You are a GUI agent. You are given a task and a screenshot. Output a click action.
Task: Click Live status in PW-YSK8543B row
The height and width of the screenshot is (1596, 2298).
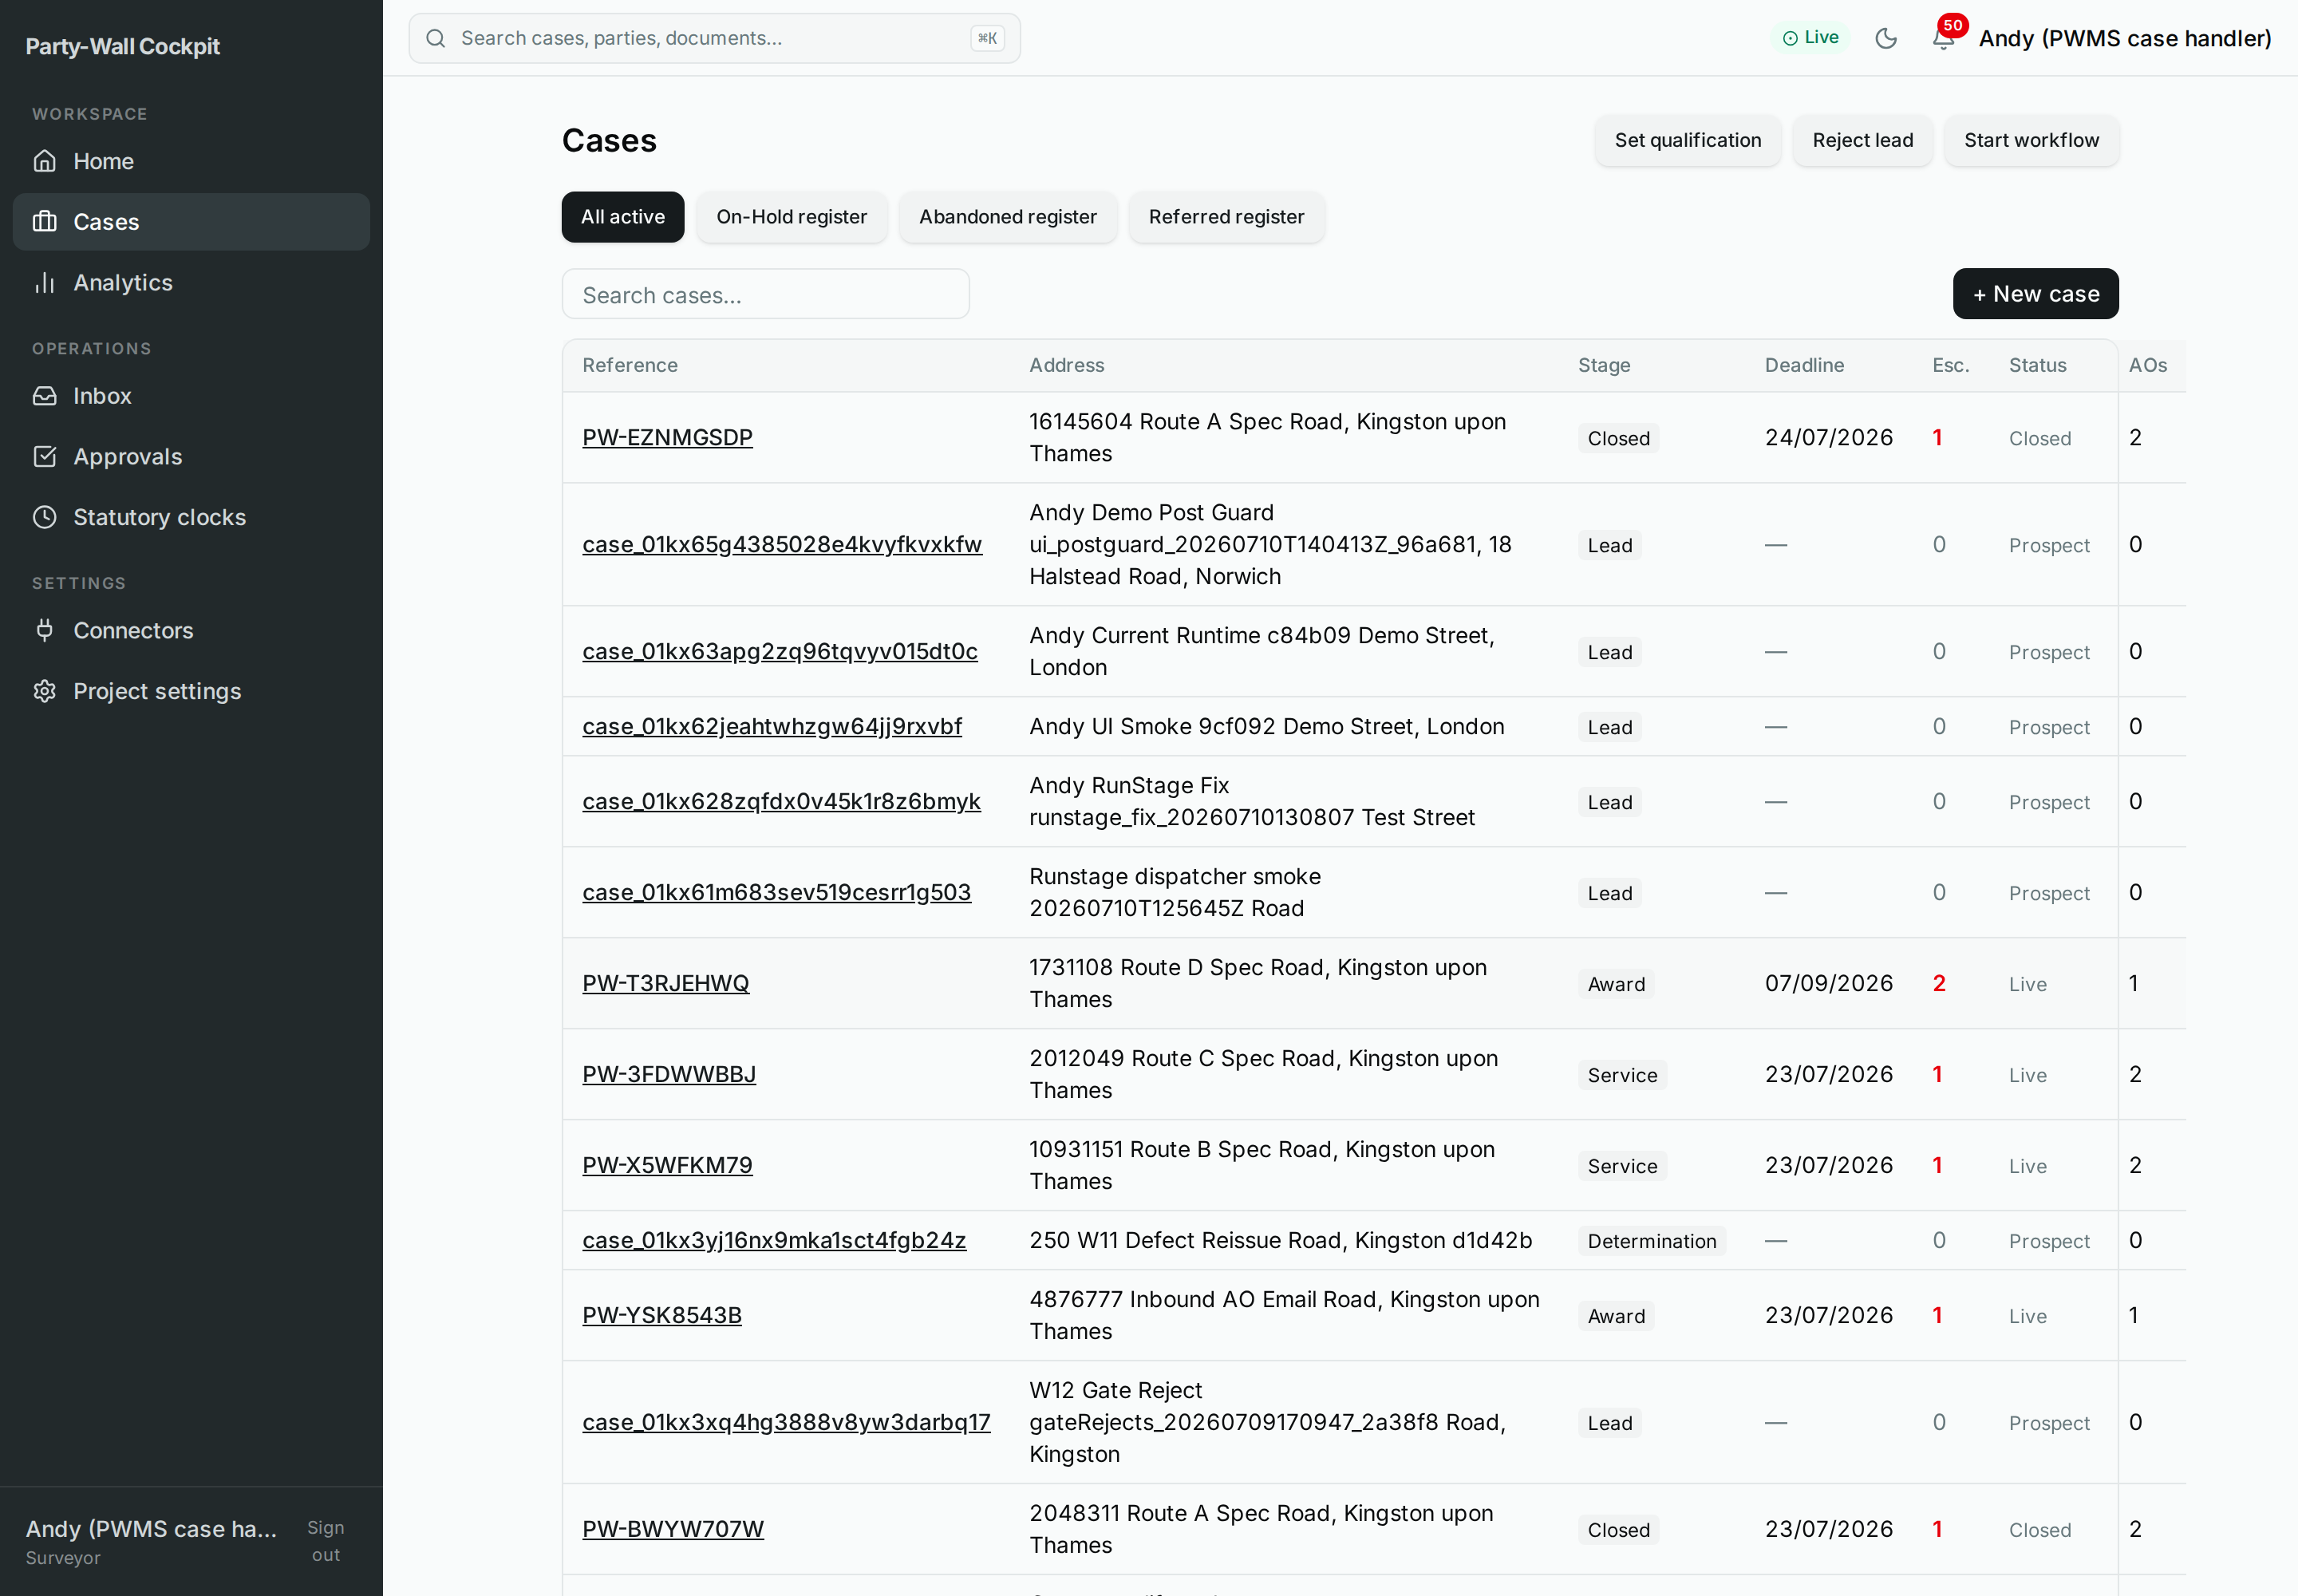pos(2027,1316)
